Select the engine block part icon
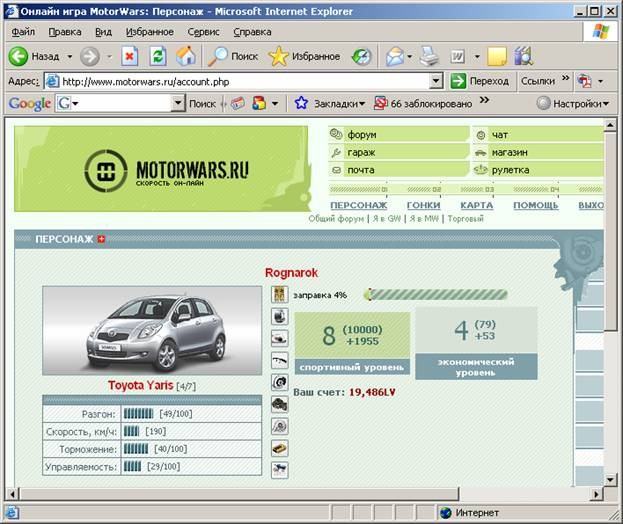623x524 pixels. 280,404
